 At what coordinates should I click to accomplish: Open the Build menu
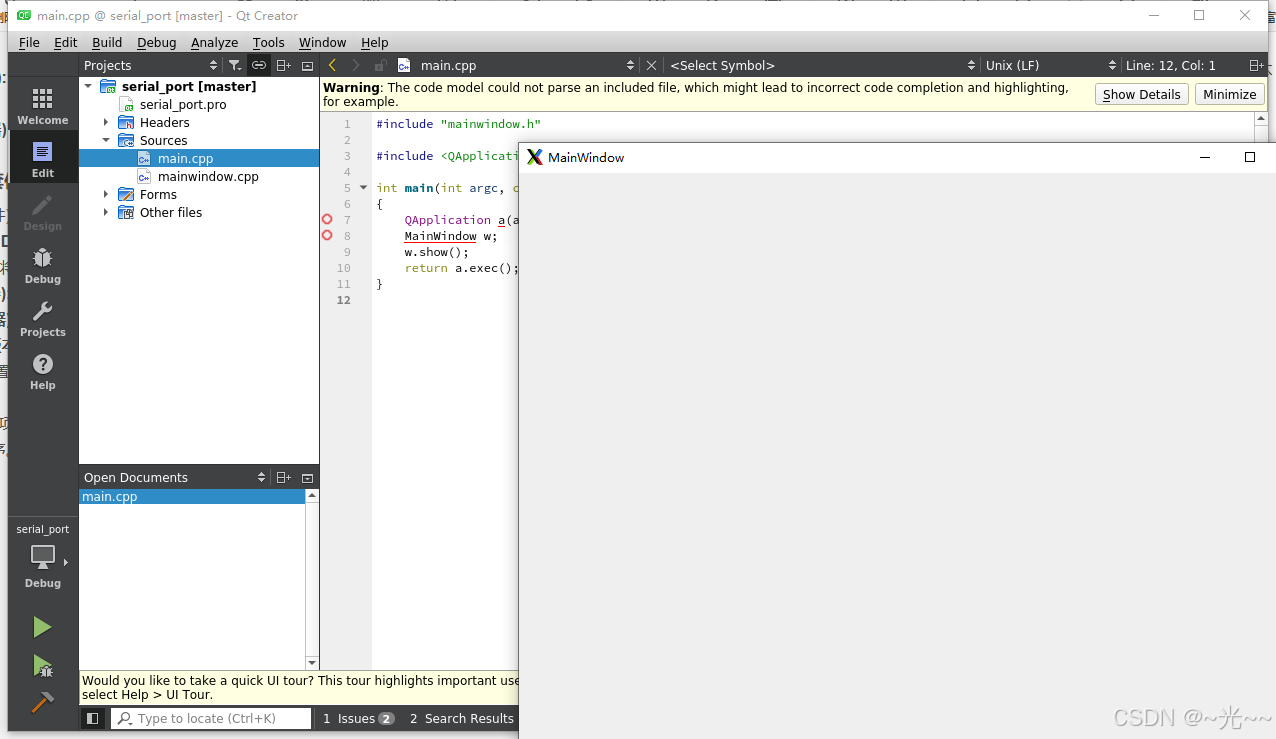click(107, 42)
